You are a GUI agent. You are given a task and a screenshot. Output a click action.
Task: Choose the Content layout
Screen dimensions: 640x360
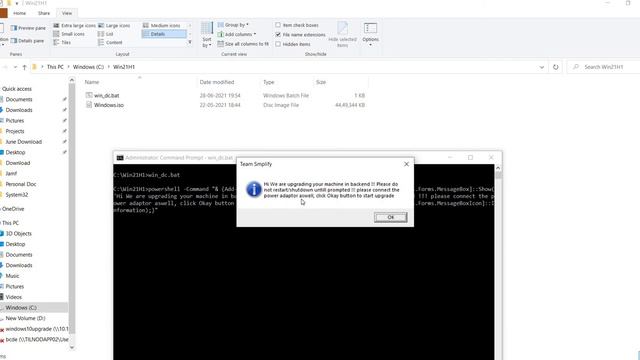pos(110,42)
